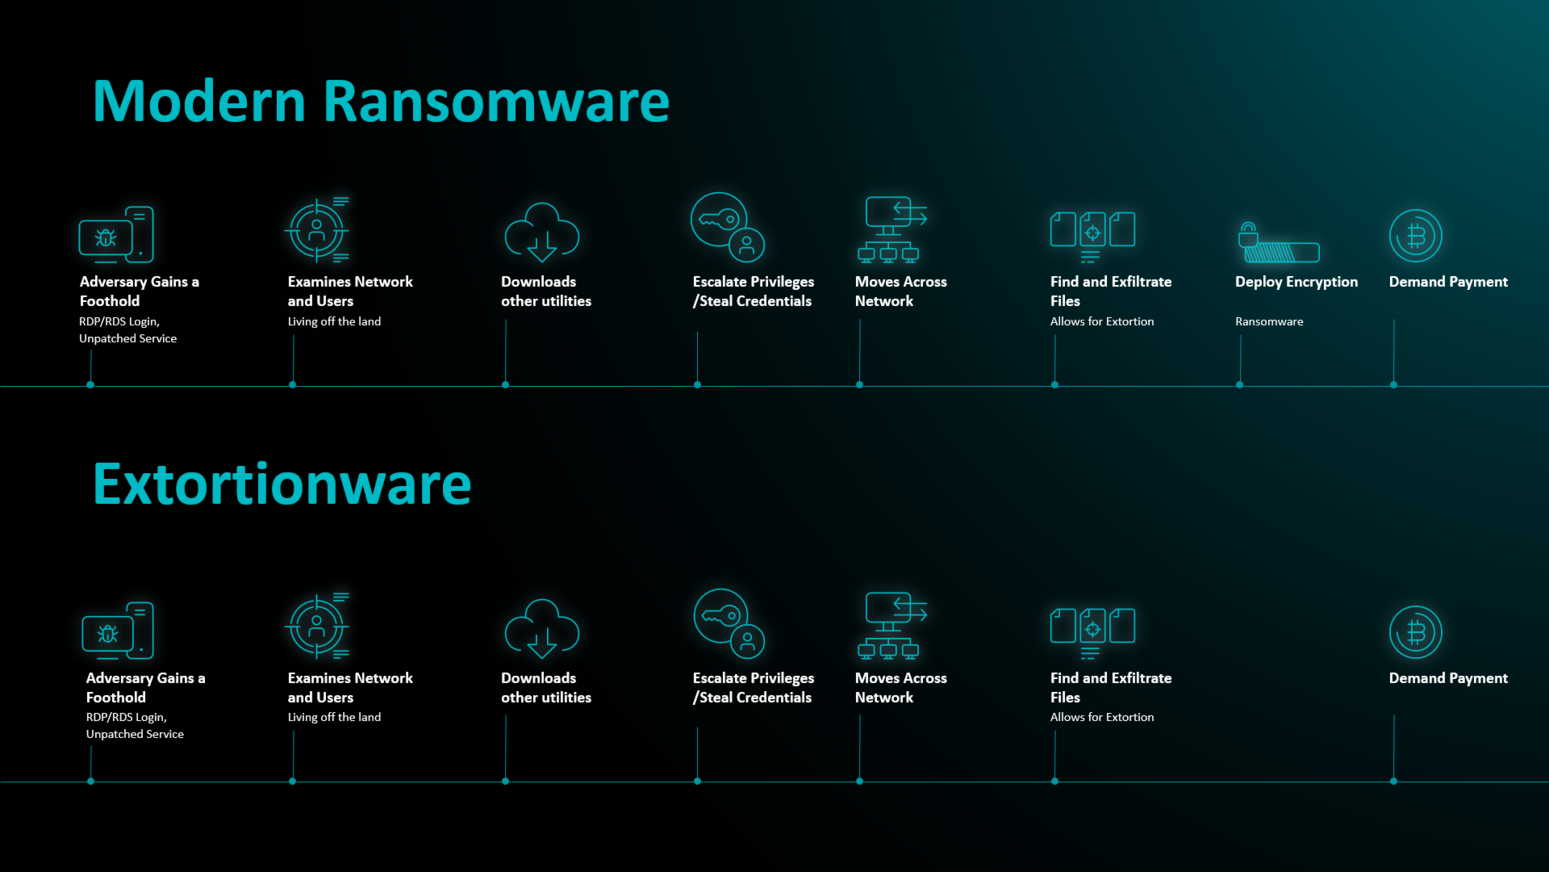The width and height of the screenshot is (1549, 872).
Task: Click the bitcoin icon in Modern Ransomware row
Action: click(x=1416, y=236)
